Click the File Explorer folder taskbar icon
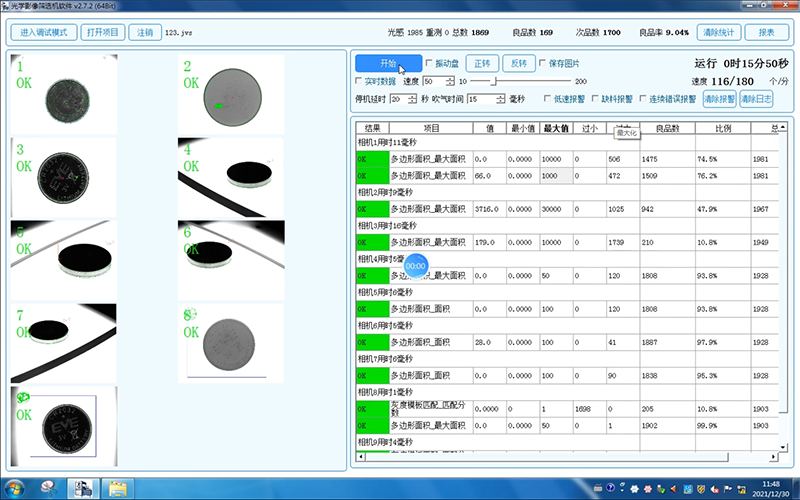The image size is (800, 500). click(119, 488)
